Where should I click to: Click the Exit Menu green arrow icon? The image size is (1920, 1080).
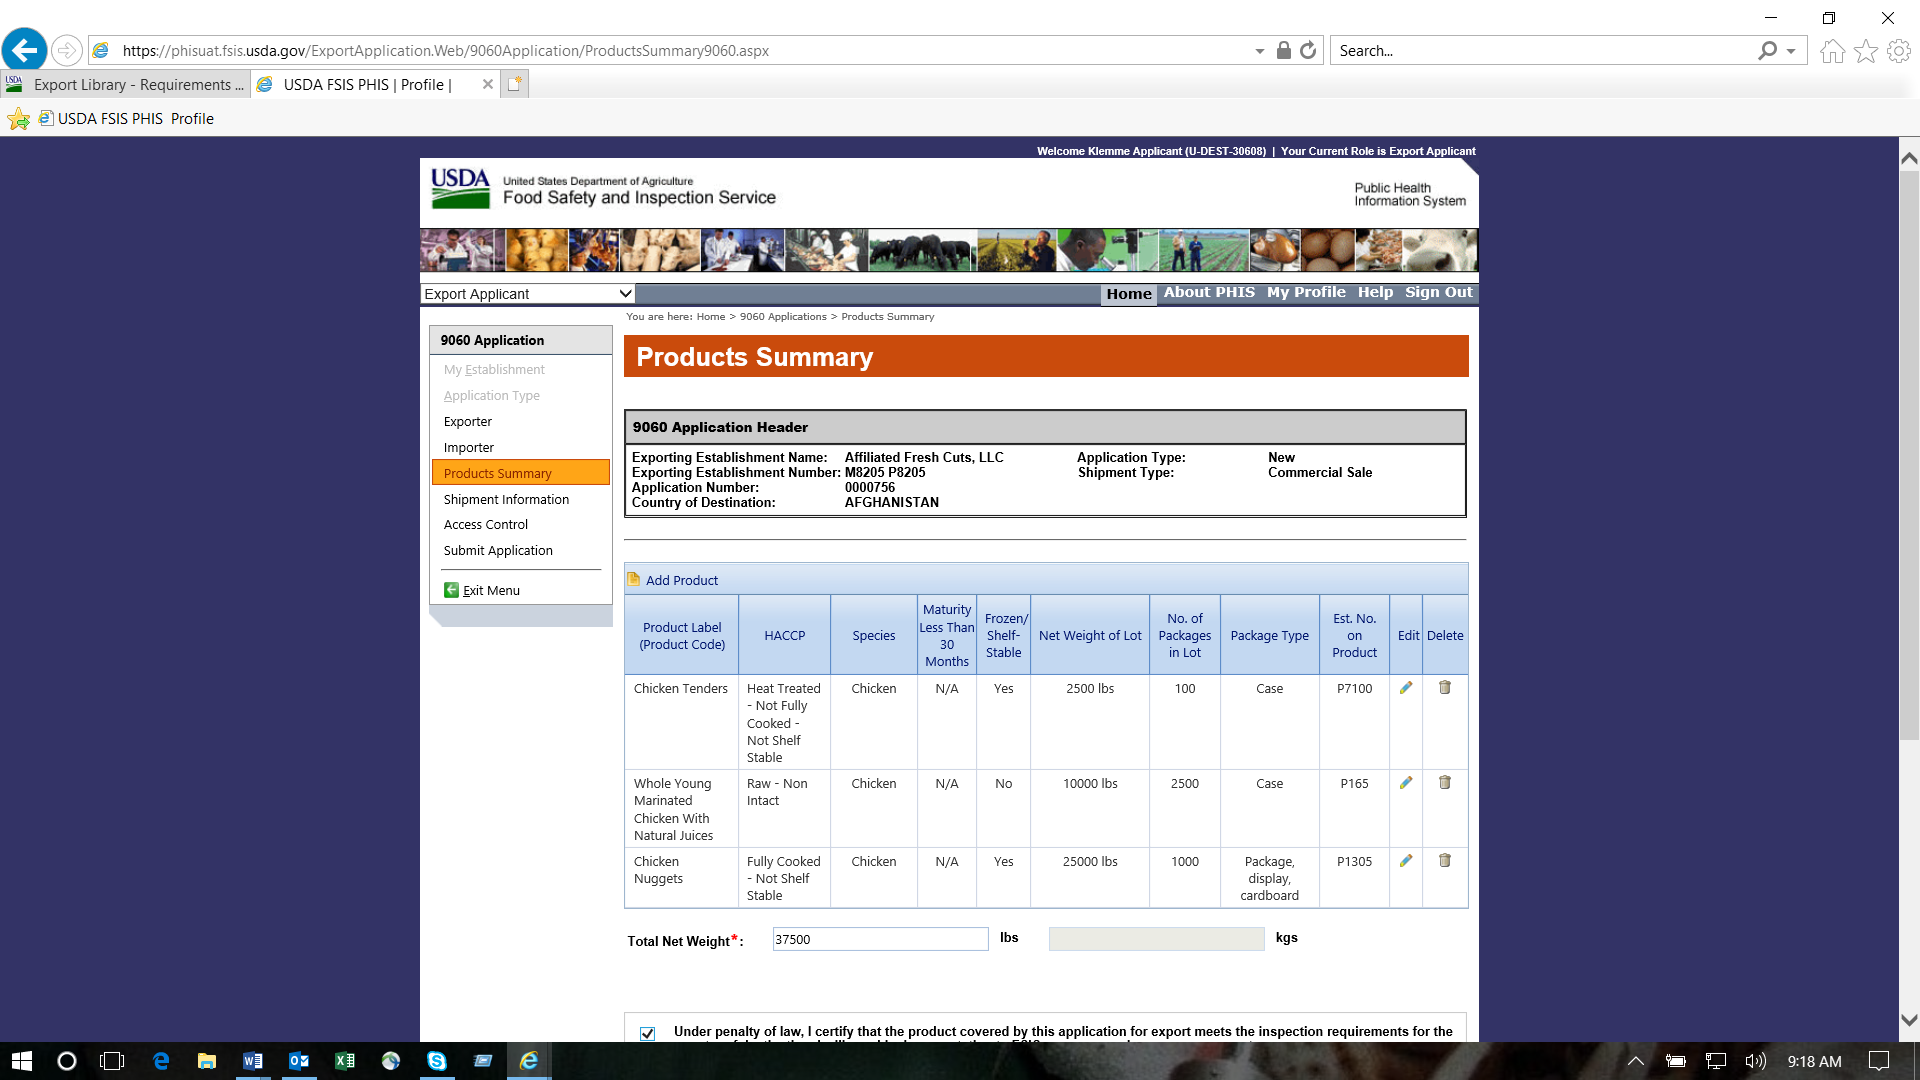tap(451, 590)
